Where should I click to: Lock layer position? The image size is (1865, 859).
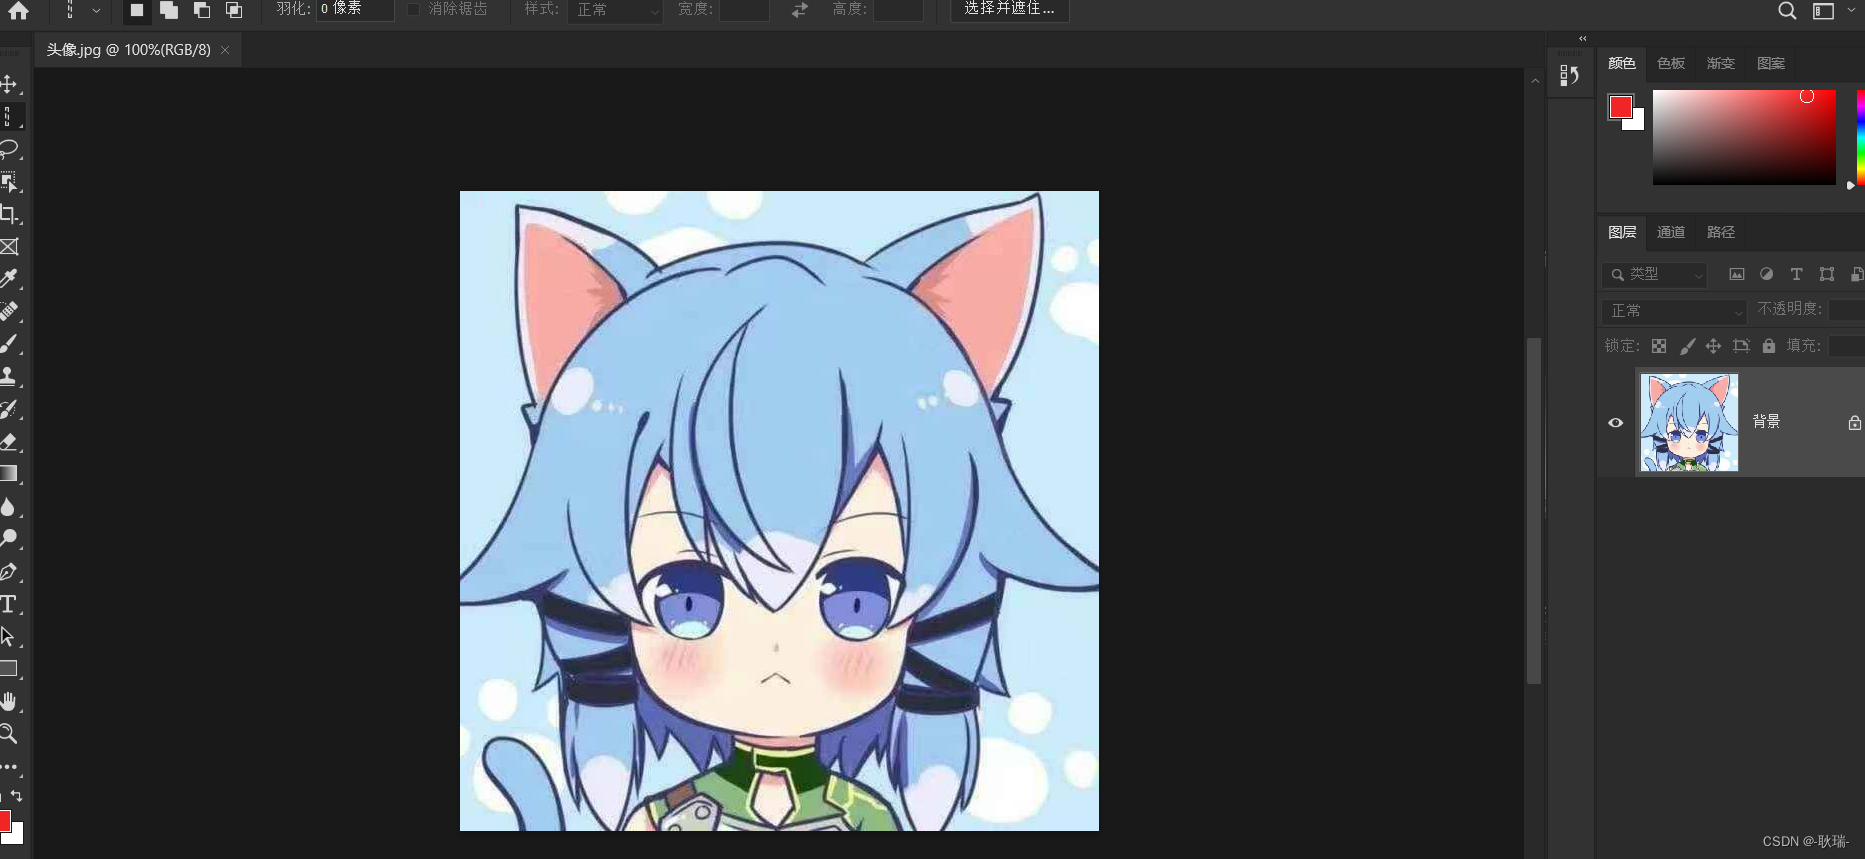click(1713, 346)
